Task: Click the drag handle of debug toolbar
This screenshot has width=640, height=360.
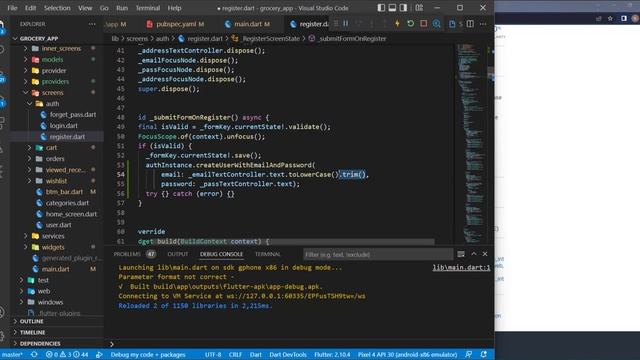Action: (x=336, y=24)
